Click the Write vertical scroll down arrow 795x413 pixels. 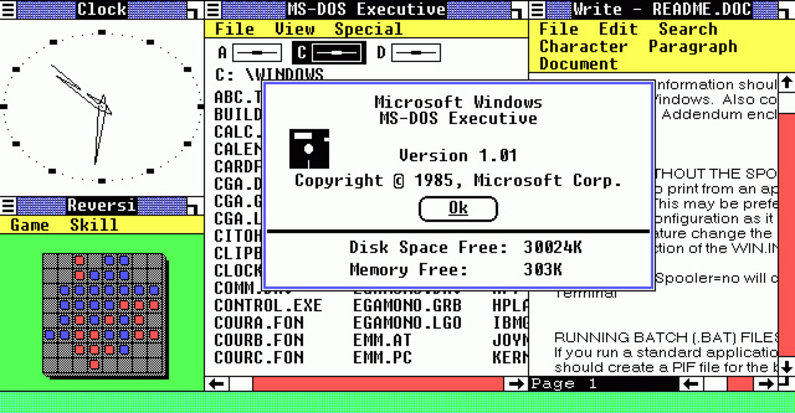pyautogui.click(x=786, y=366)
